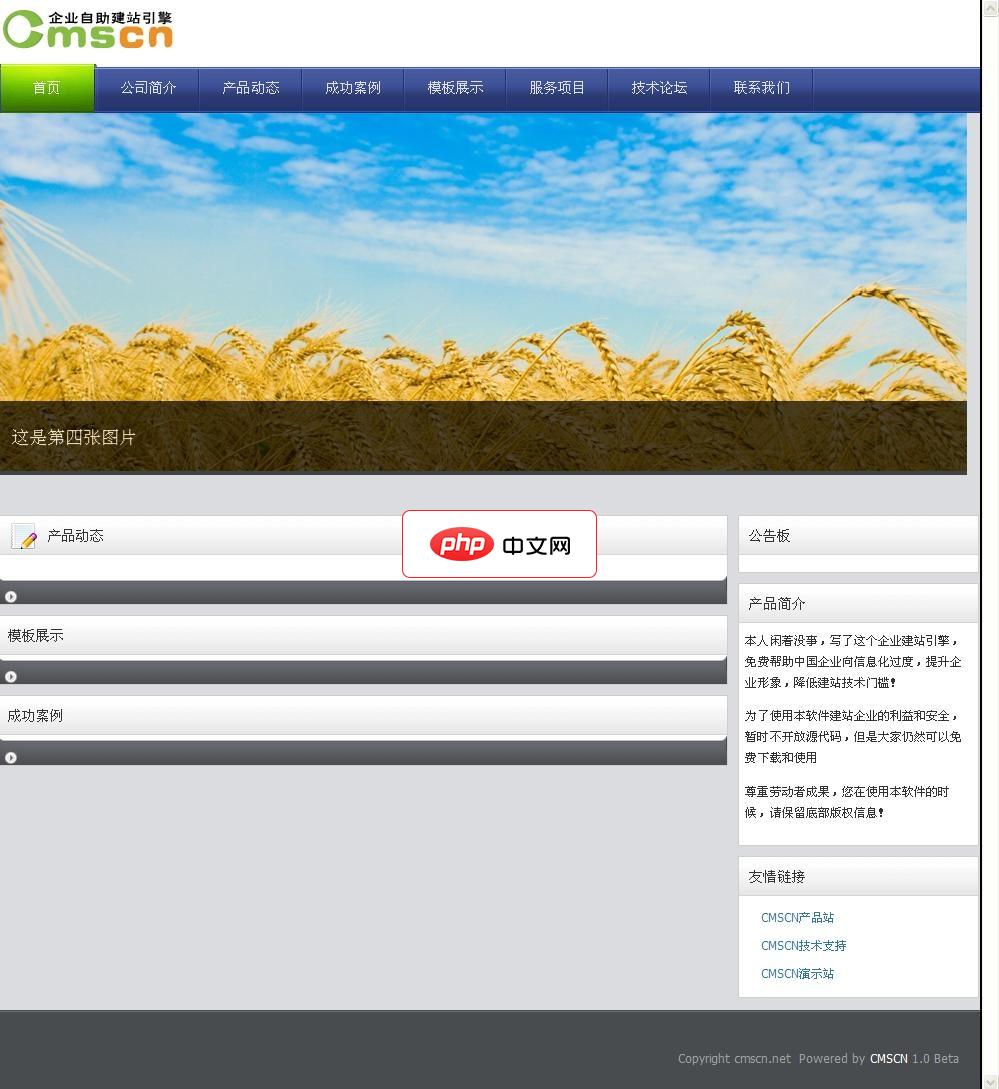Click paragraph starting 本人闲着没事
Image resolution: width=999 pixels, height=1089 pixels.
click(x=853, y=662)
